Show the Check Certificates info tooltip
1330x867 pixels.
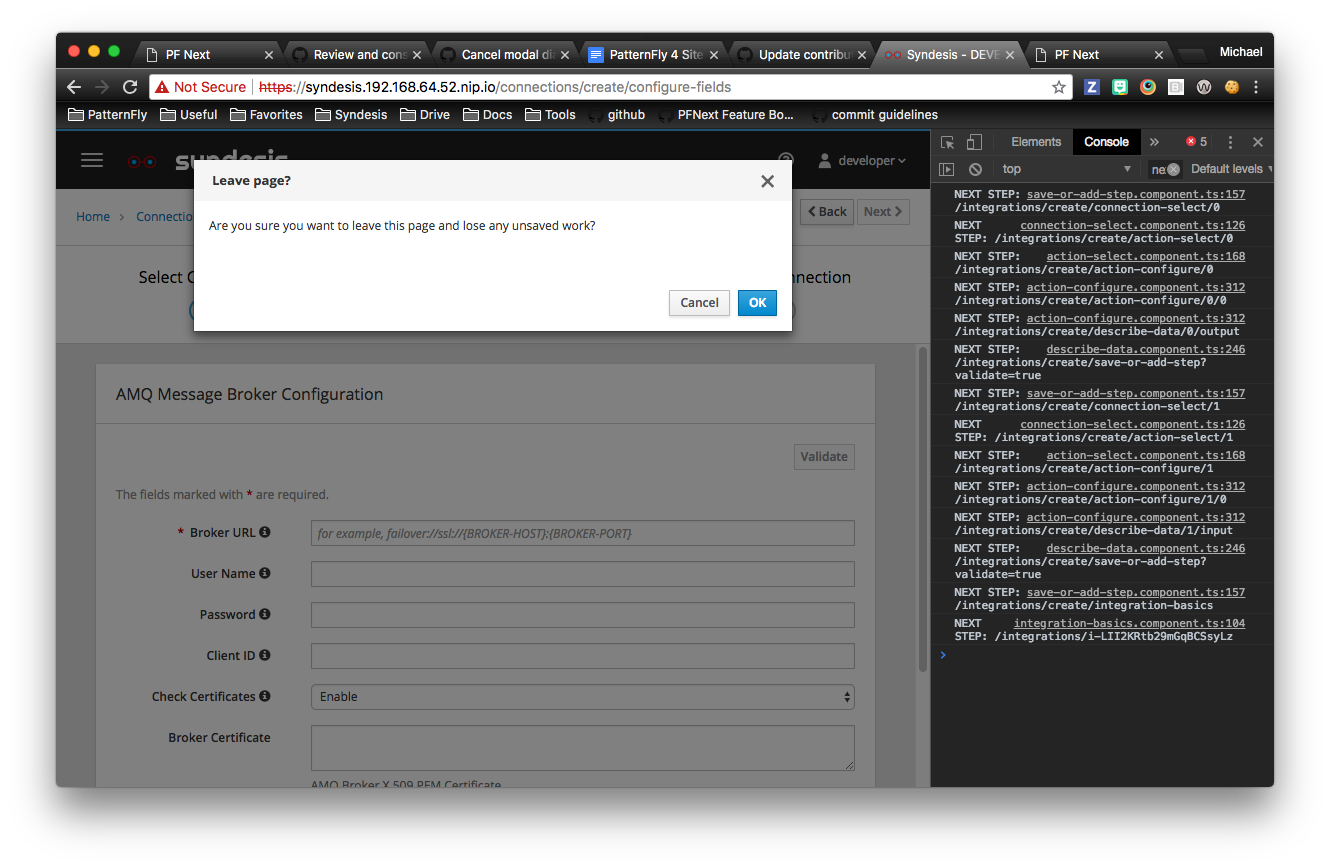(x=265, y=696)
